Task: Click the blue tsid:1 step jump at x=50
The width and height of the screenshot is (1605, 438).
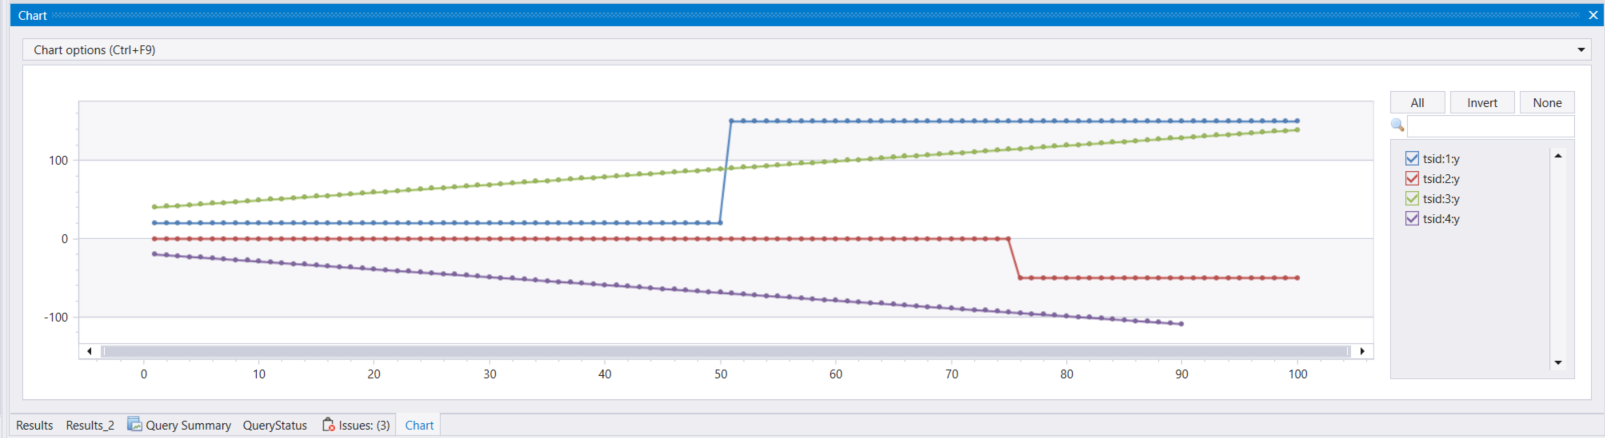Action: click(726, 171)
